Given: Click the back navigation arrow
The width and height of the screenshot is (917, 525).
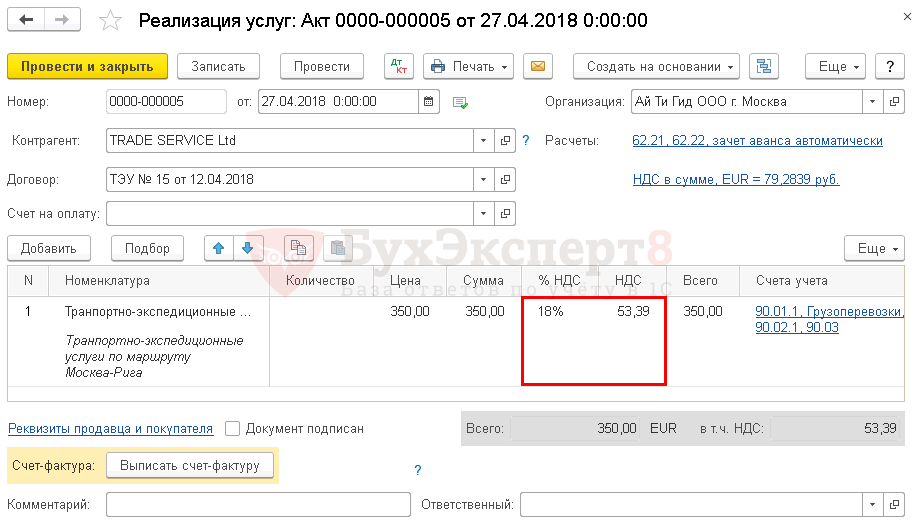Looking at the screenshot, I should tap(27, 21).
